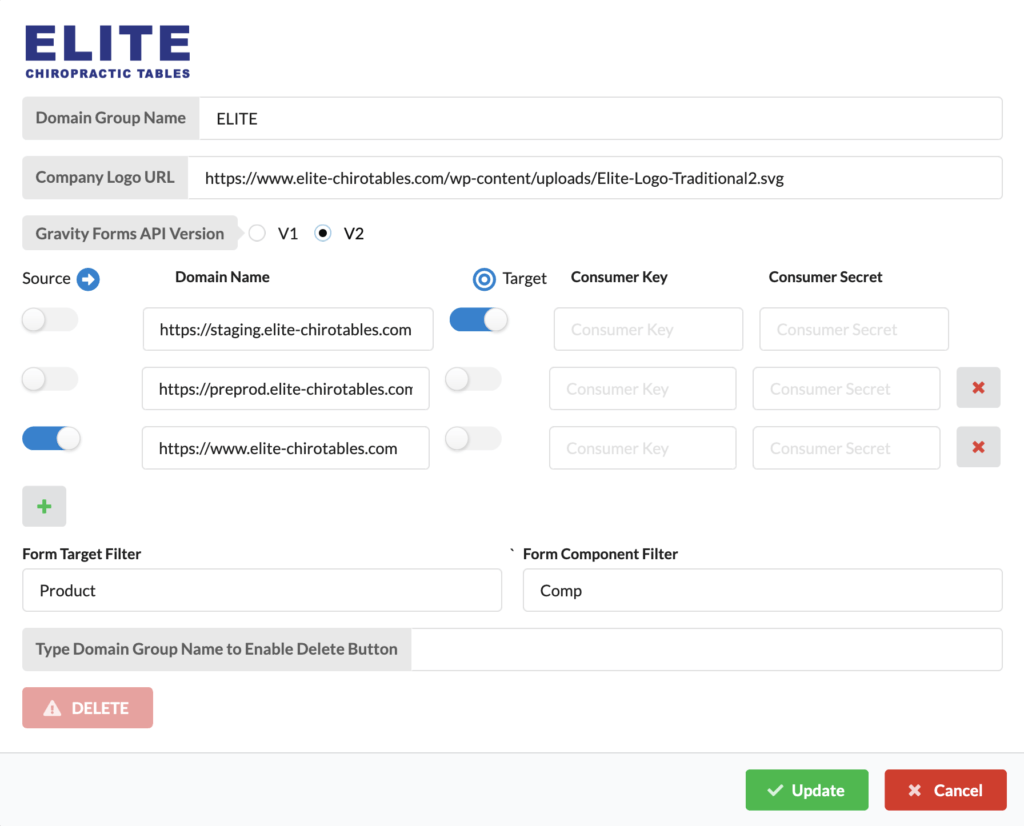
Task: Click the Domain Name column header
Action: click(x=222, y=277)
